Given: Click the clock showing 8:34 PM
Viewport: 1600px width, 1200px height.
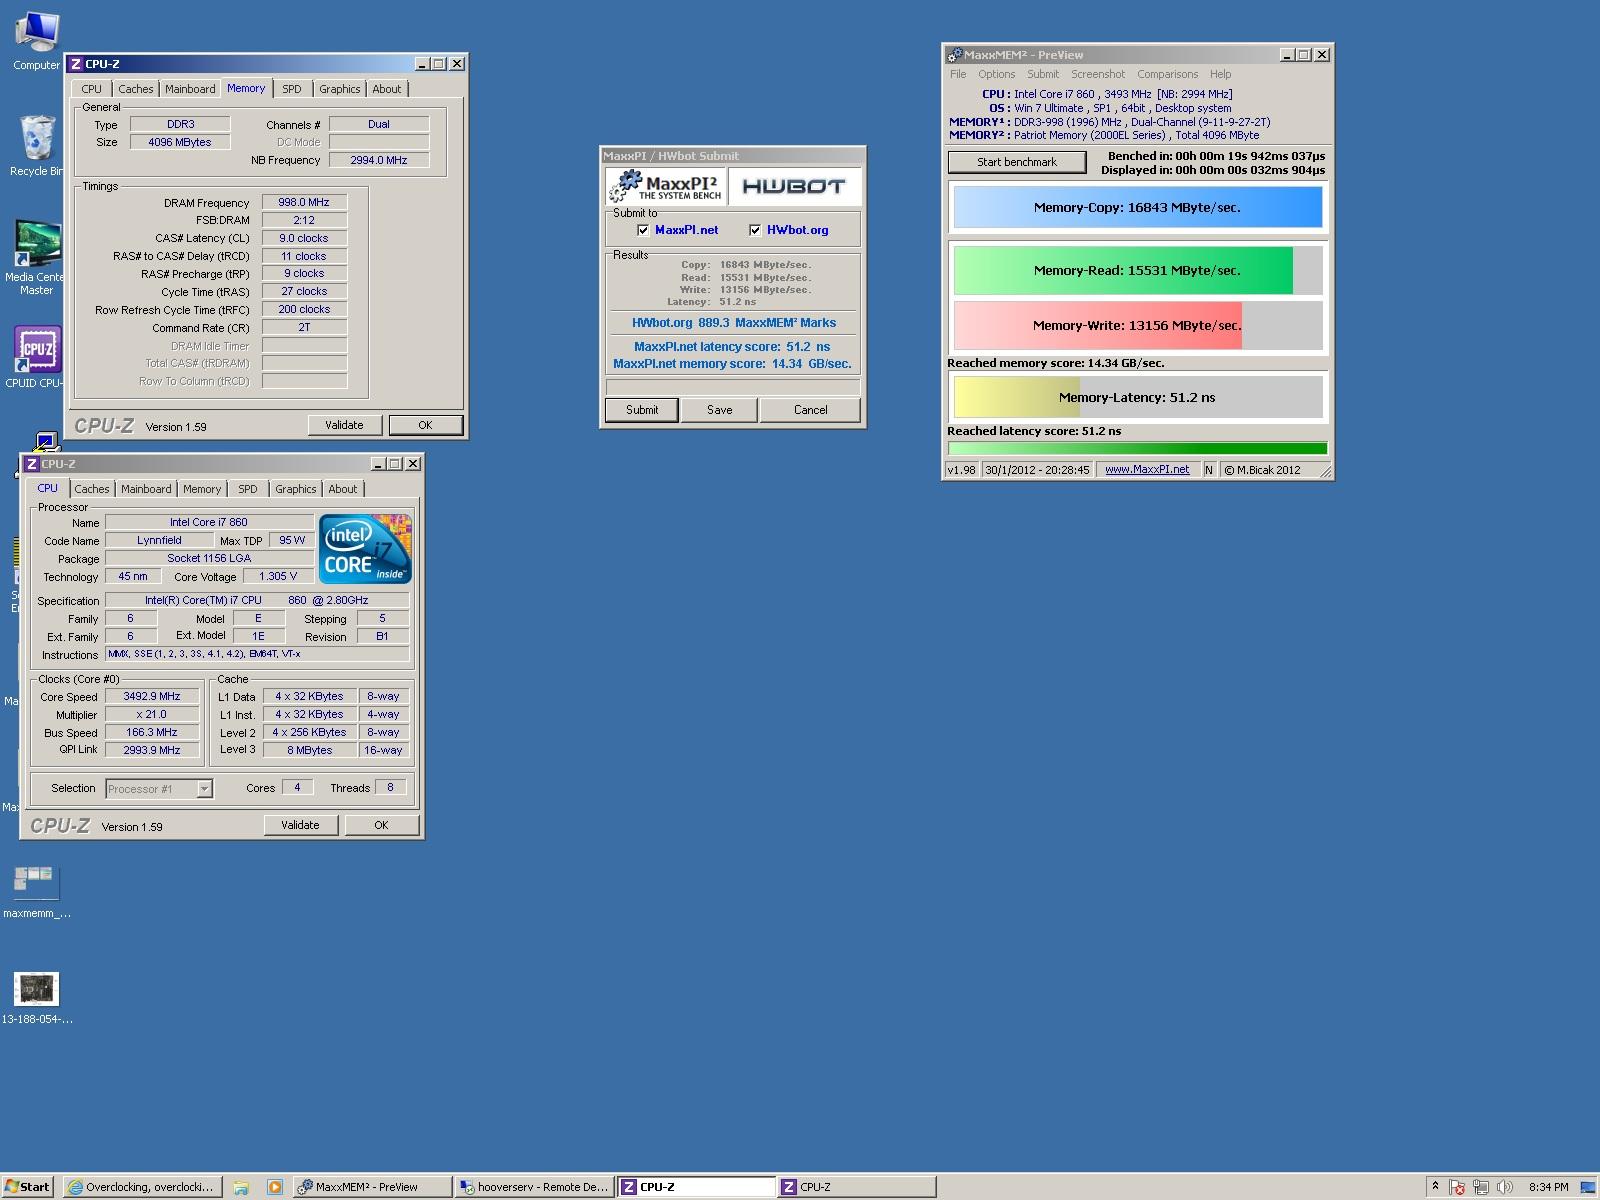Looking at the screenshot, I should click(1548, 1187).
